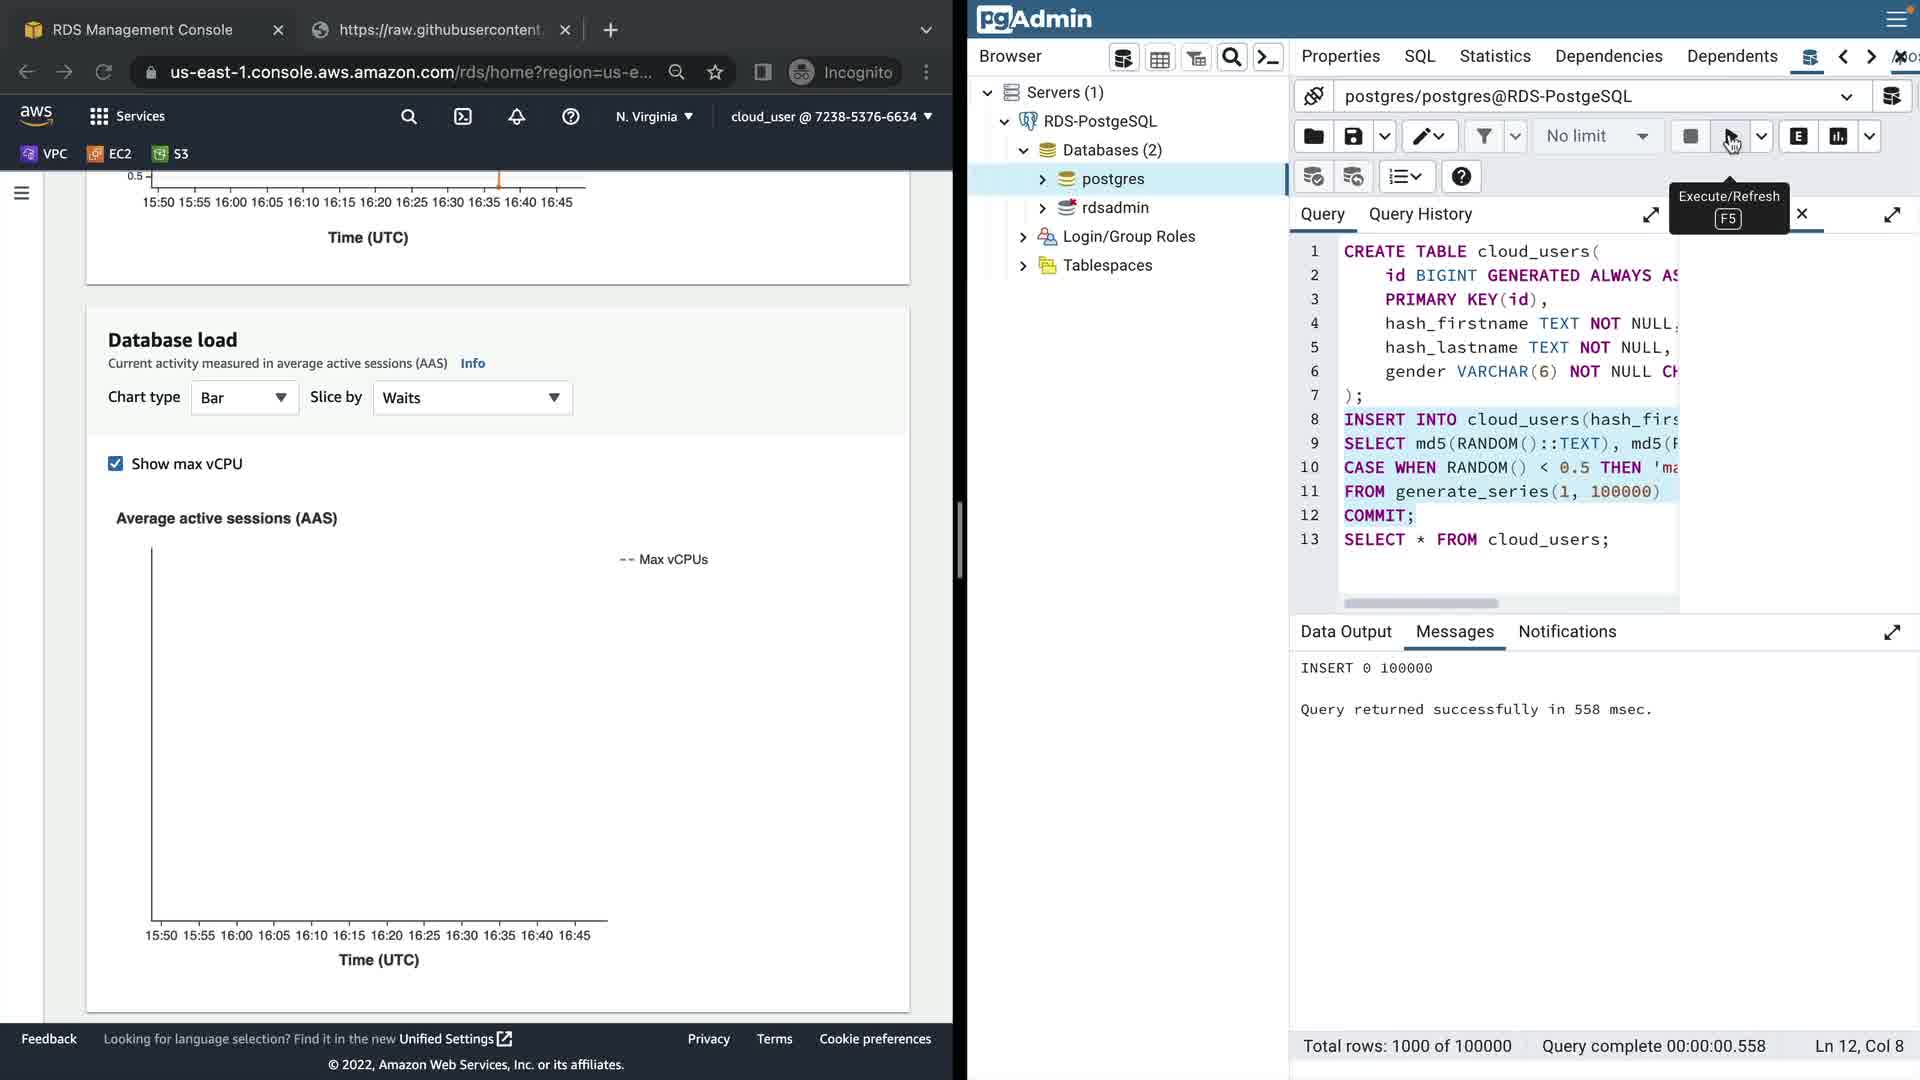The height and width of the screenshot is (1080, 1920).
Task: Open Query Tool help question mark icon
Action: tap(1461, 177)
